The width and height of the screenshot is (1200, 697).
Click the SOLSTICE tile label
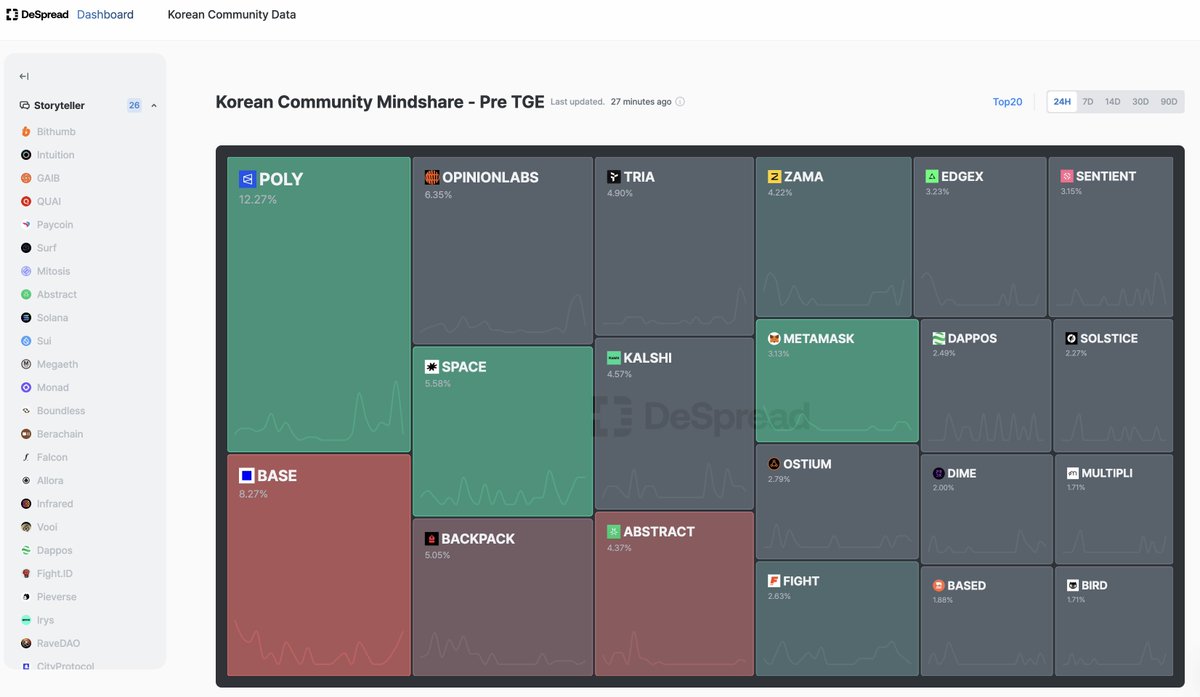tap(1109, 339)
